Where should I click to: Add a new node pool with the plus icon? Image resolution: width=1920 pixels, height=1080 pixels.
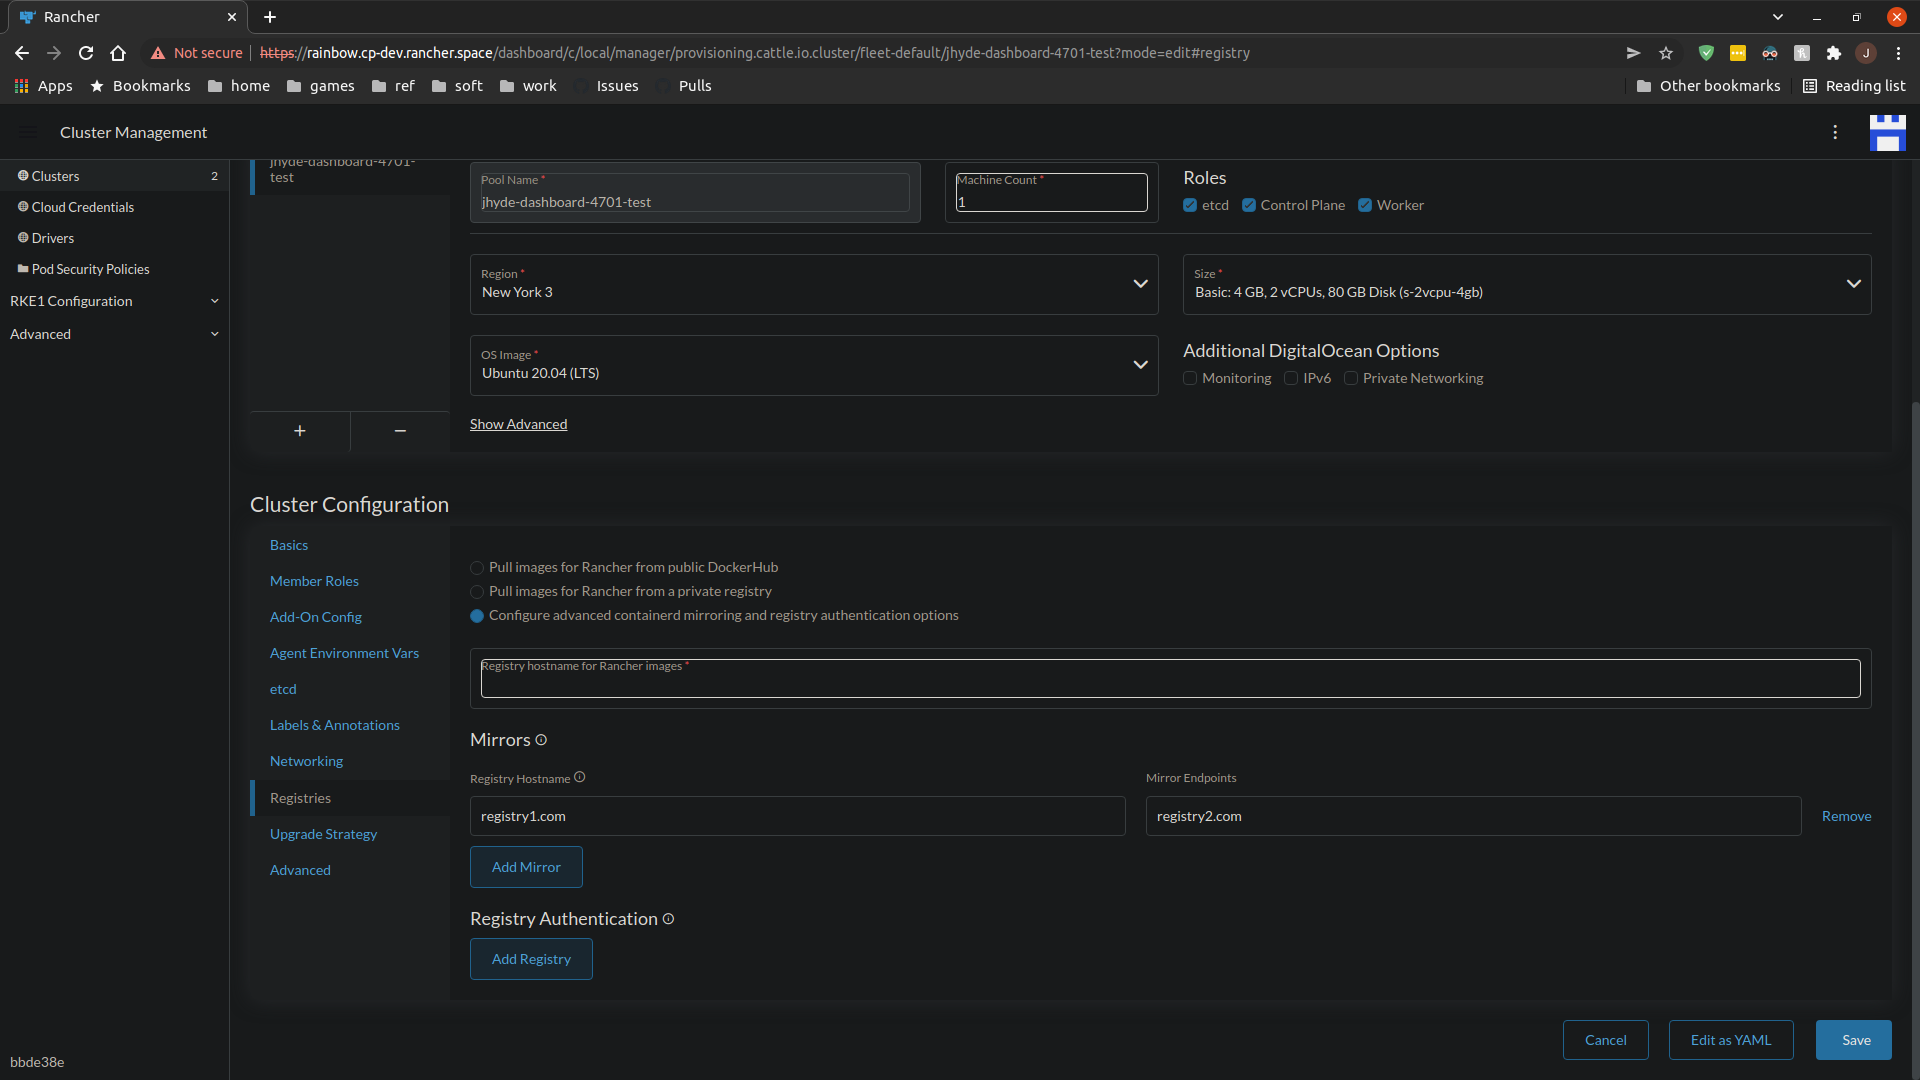300,431
